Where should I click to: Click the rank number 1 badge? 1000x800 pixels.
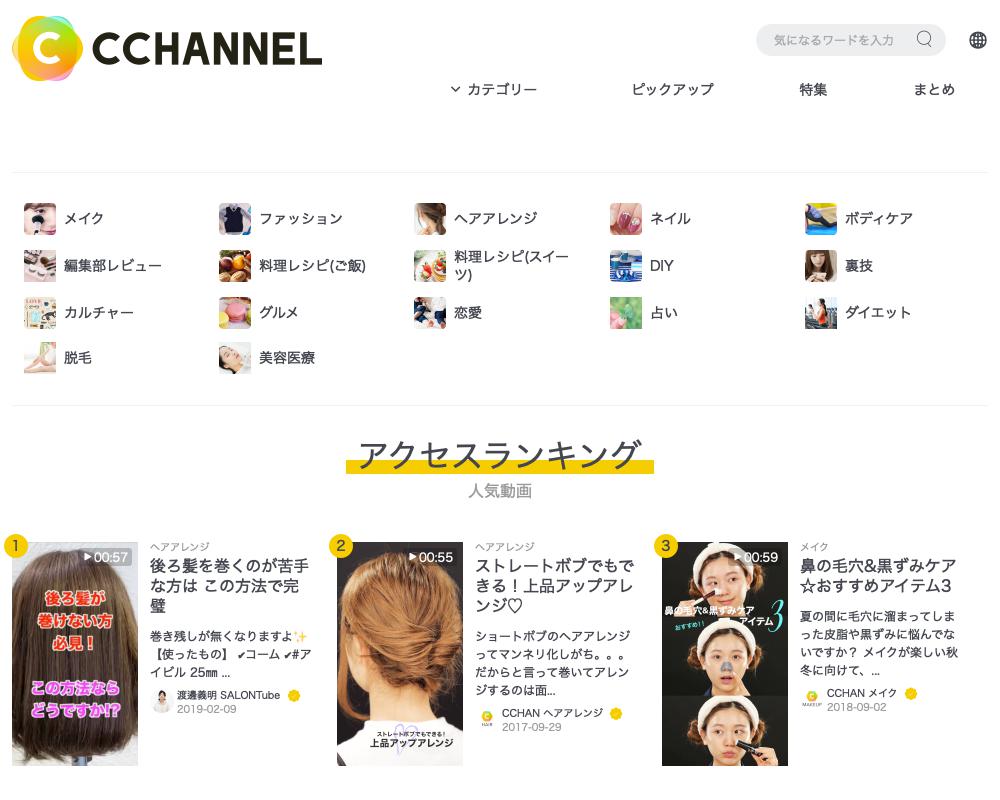15,546
